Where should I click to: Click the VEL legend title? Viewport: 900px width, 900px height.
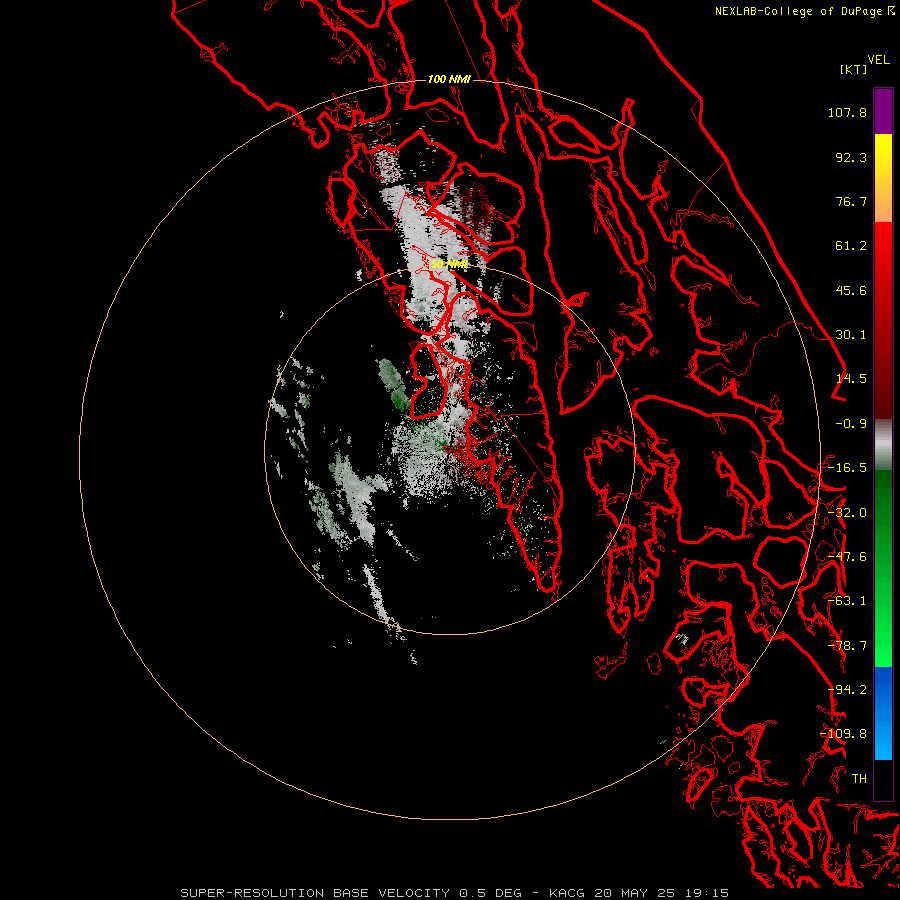(x=878, y=59)
